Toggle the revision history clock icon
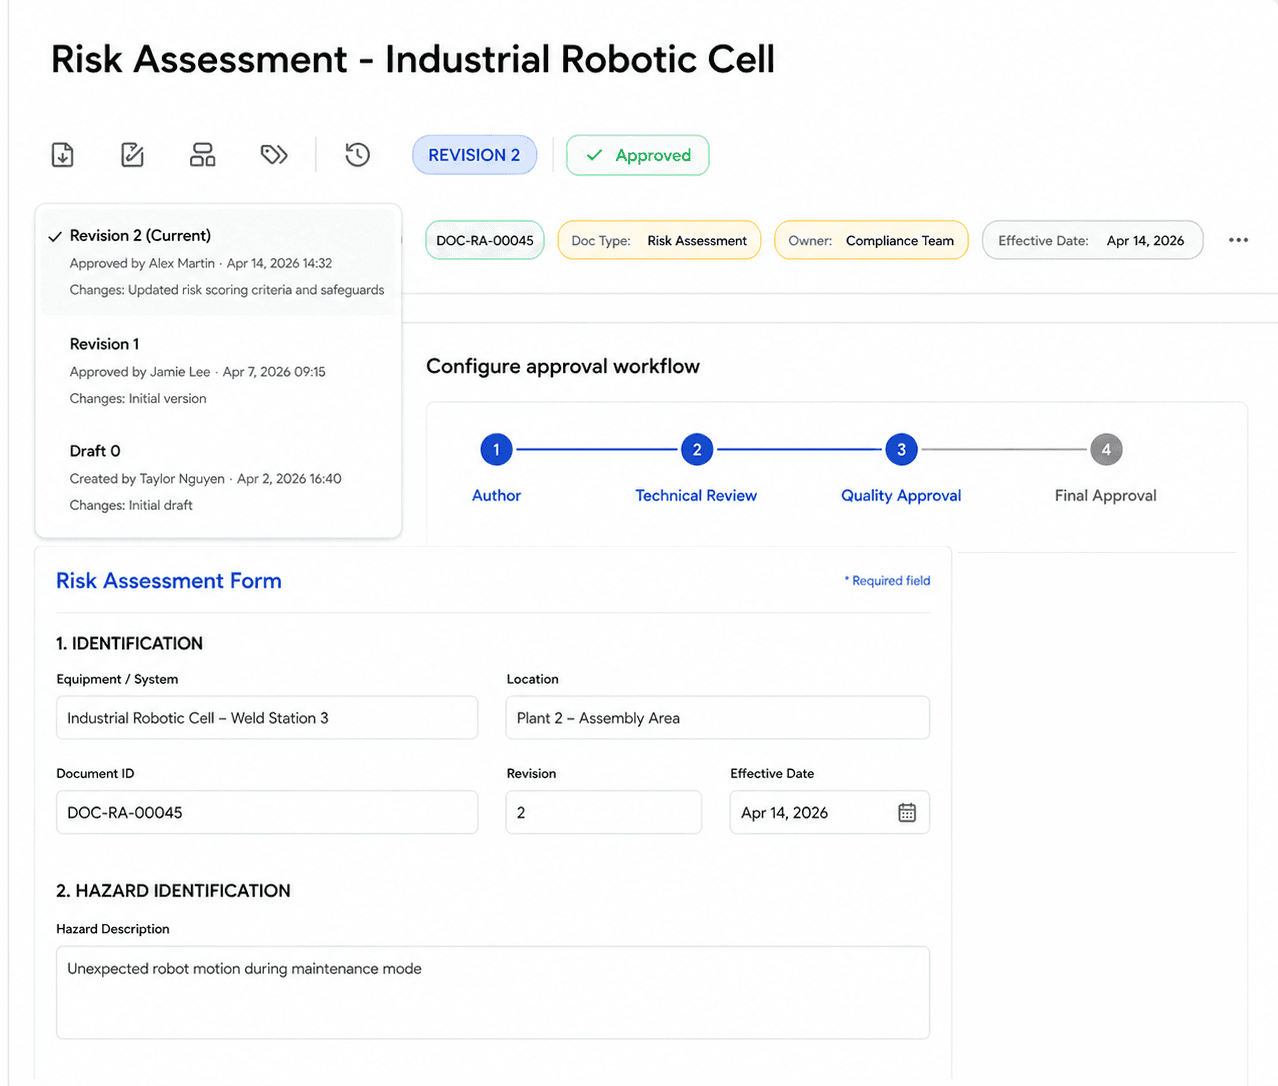The image size is (1278, 1086). (x=358, y=155)
